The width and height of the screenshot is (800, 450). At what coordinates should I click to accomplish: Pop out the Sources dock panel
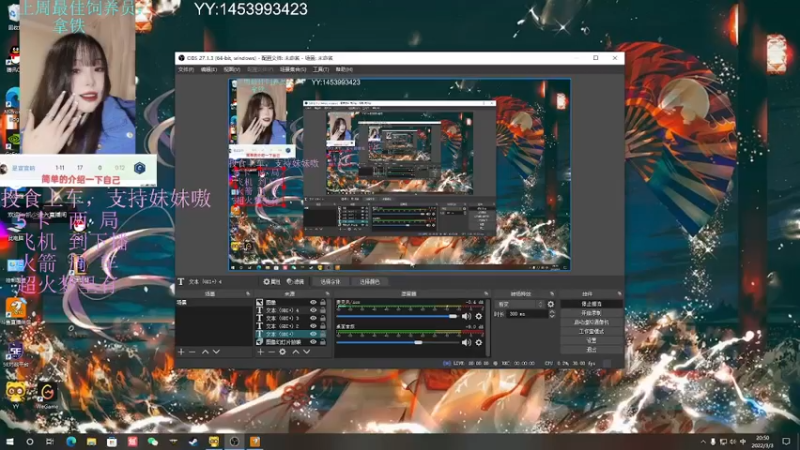coord(327,294)
